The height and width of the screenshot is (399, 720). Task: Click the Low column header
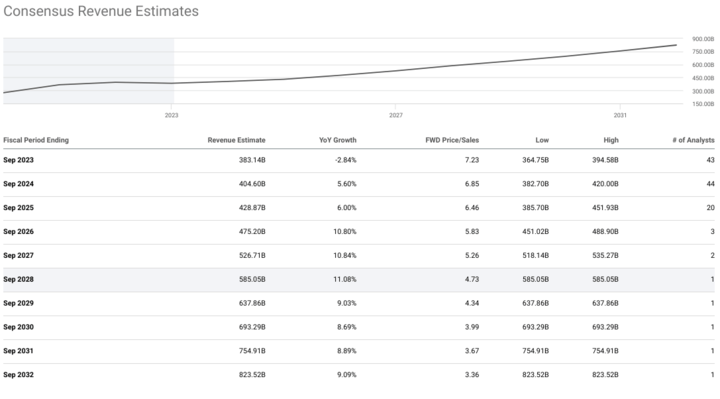coord(542,140)
